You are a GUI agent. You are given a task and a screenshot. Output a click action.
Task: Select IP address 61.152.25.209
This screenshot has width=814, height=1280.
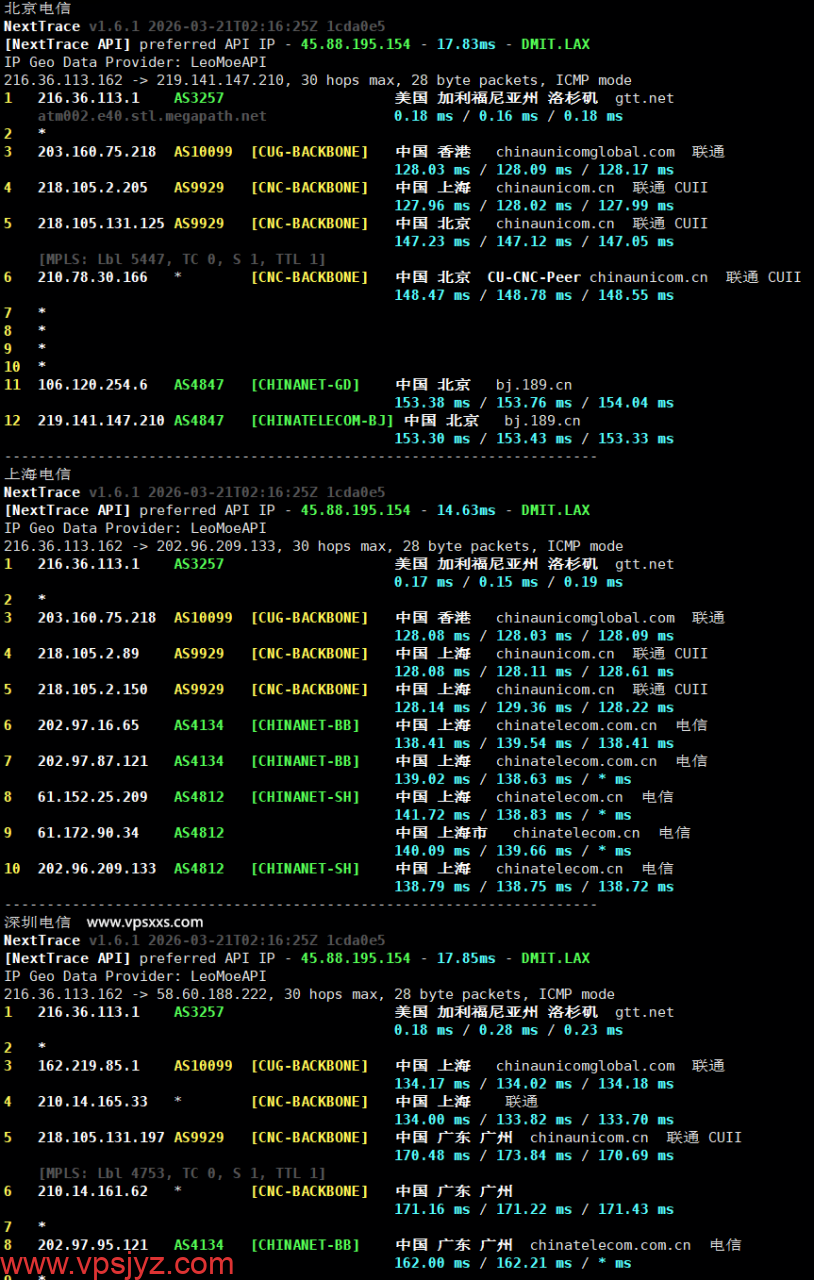pyautogui.click(x=92, y=797)
